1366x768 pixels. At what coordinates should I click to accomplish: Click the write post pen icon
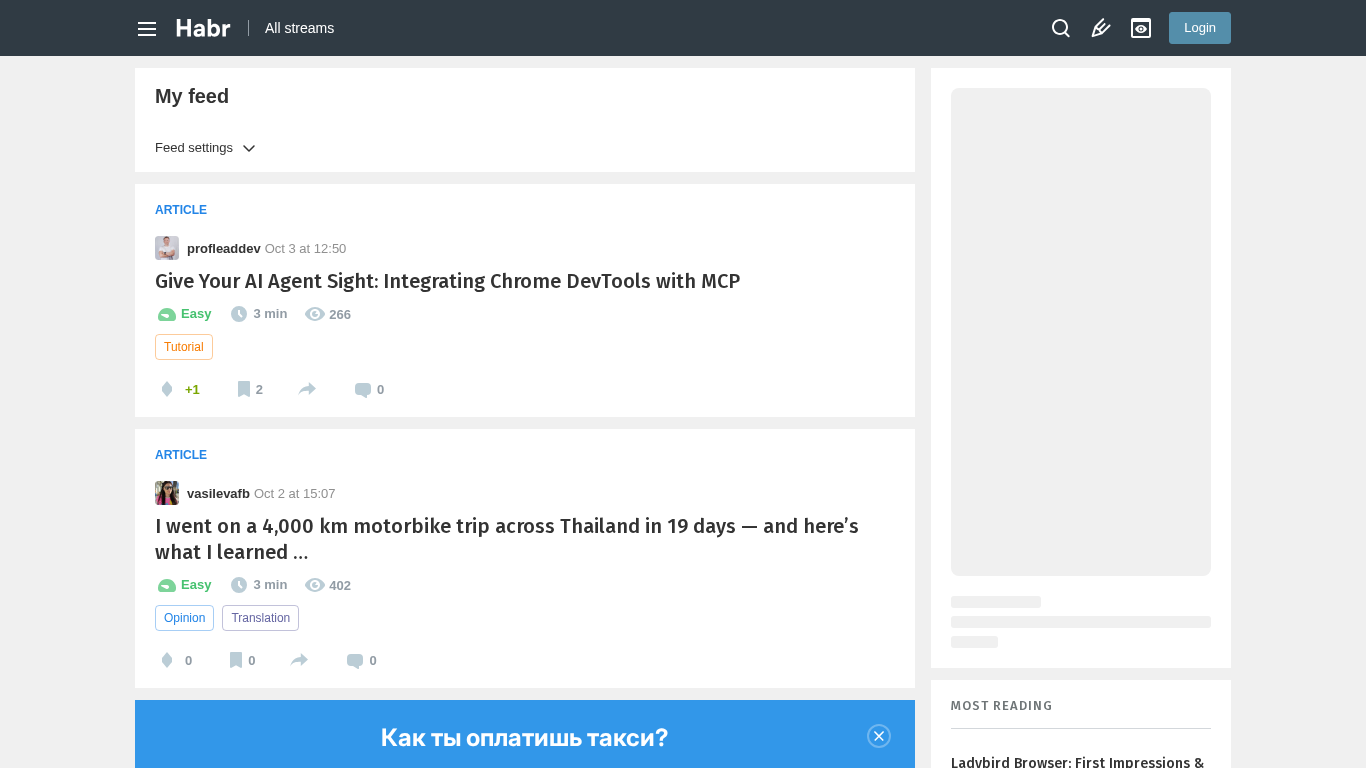[x=1101, y=28]
